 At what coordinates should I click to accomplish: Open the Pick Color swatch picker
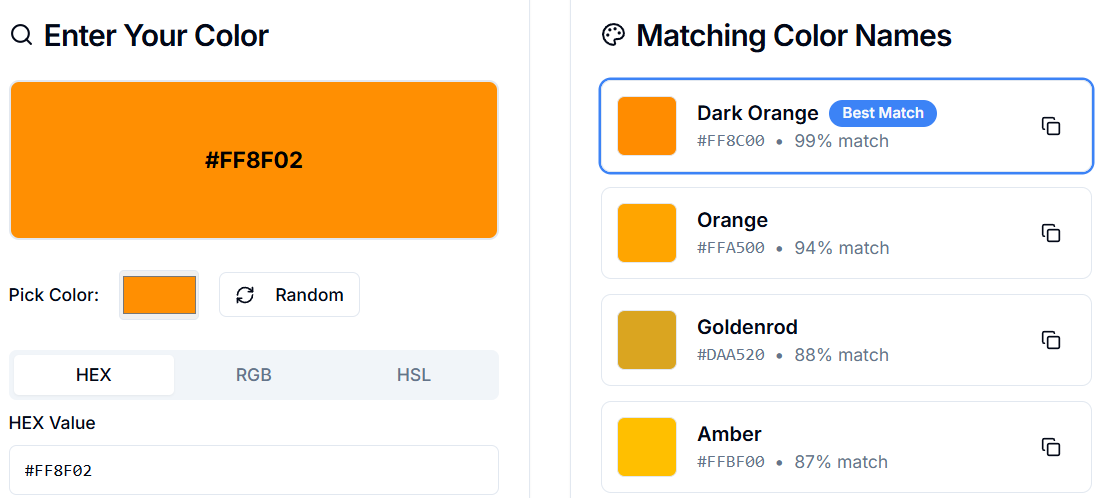click(x=159, y=295)
